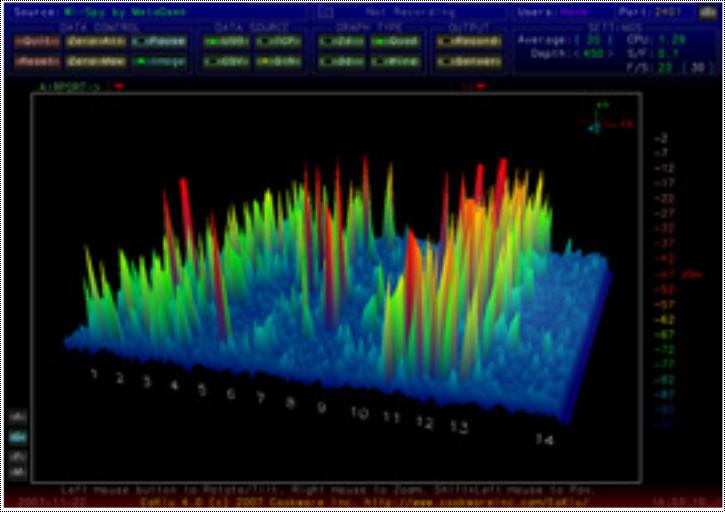The width and height of the screenshot is (725, 512).
Task: Adjust the Average value stepper
Action: [586, 39]
